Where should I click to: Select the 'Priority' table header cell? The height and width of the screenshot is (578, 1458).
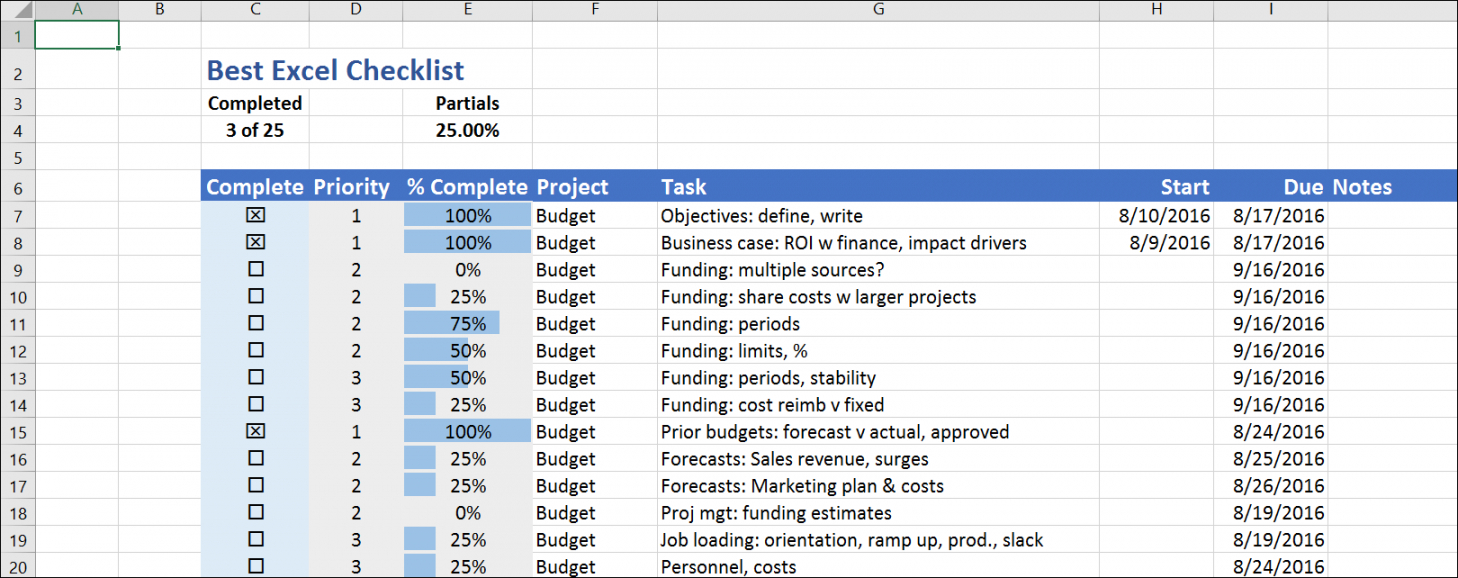tap(351, 187)
